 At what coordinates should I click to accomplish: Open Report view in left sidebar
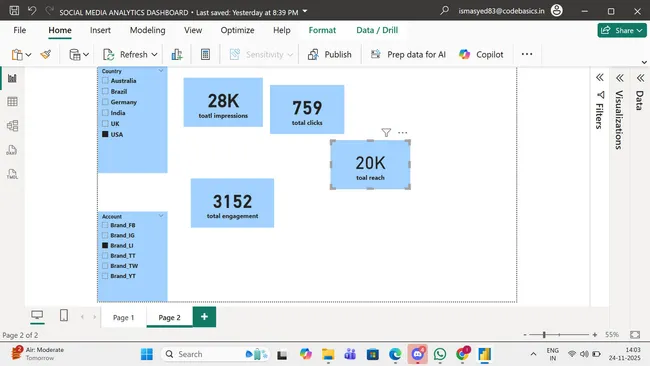pyautogui.click(x=12, y=78)
